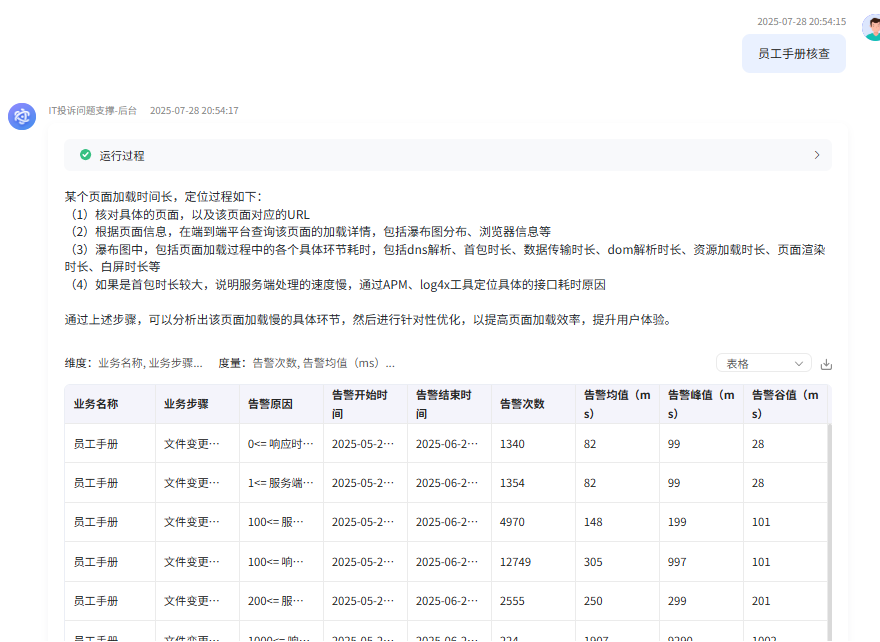This screenshot has height=642, width=880.
Task: Click the IT投诉问题支撑-后台 bot avatar icon
Action: (21, 116)
